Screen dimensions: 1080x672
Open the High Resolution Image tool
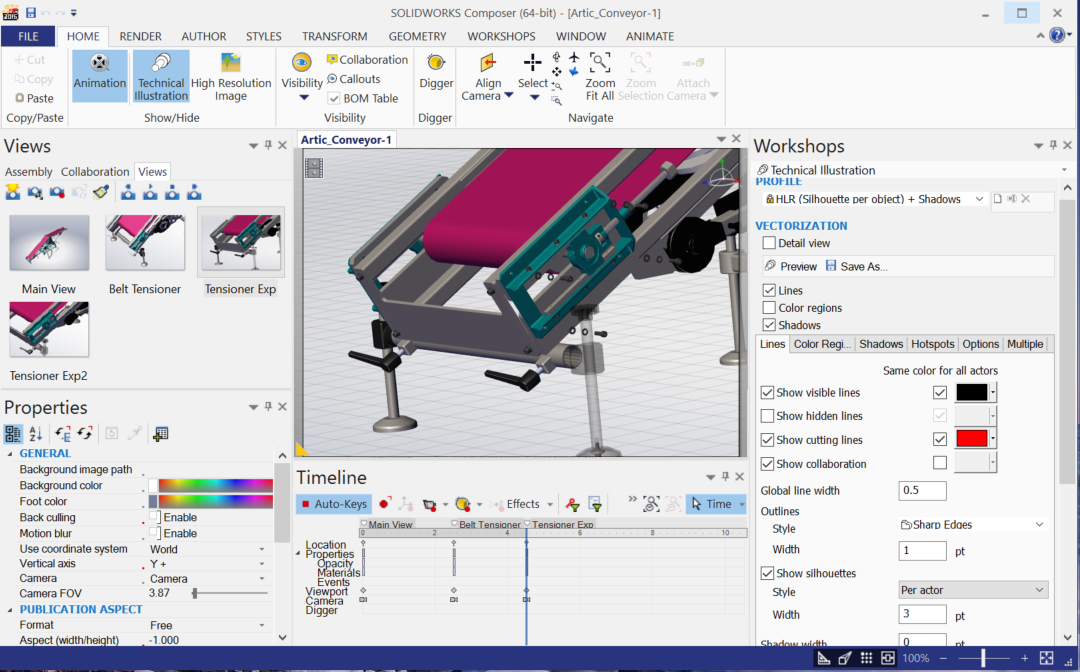[x=231, y=63]
